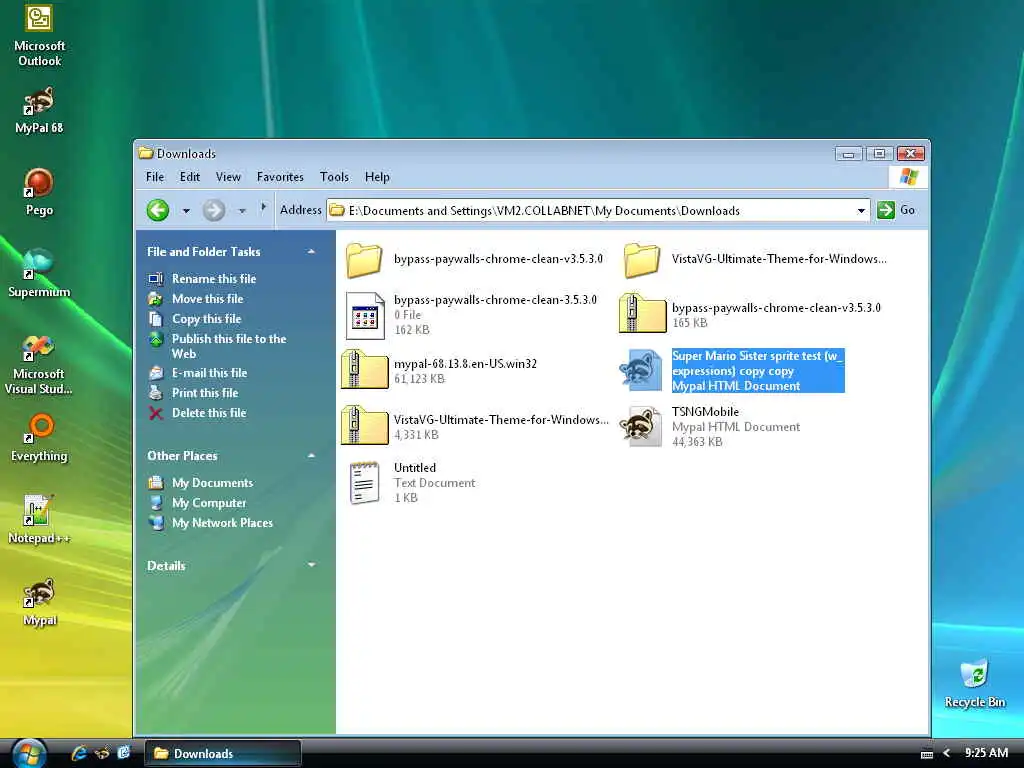Select bypass-paywalls-chrome-clean-3.5.3.0 file icon (162 KB)
Image resolution: width=1024 pixels, height=768 pixels.
(x=364, y=315)
